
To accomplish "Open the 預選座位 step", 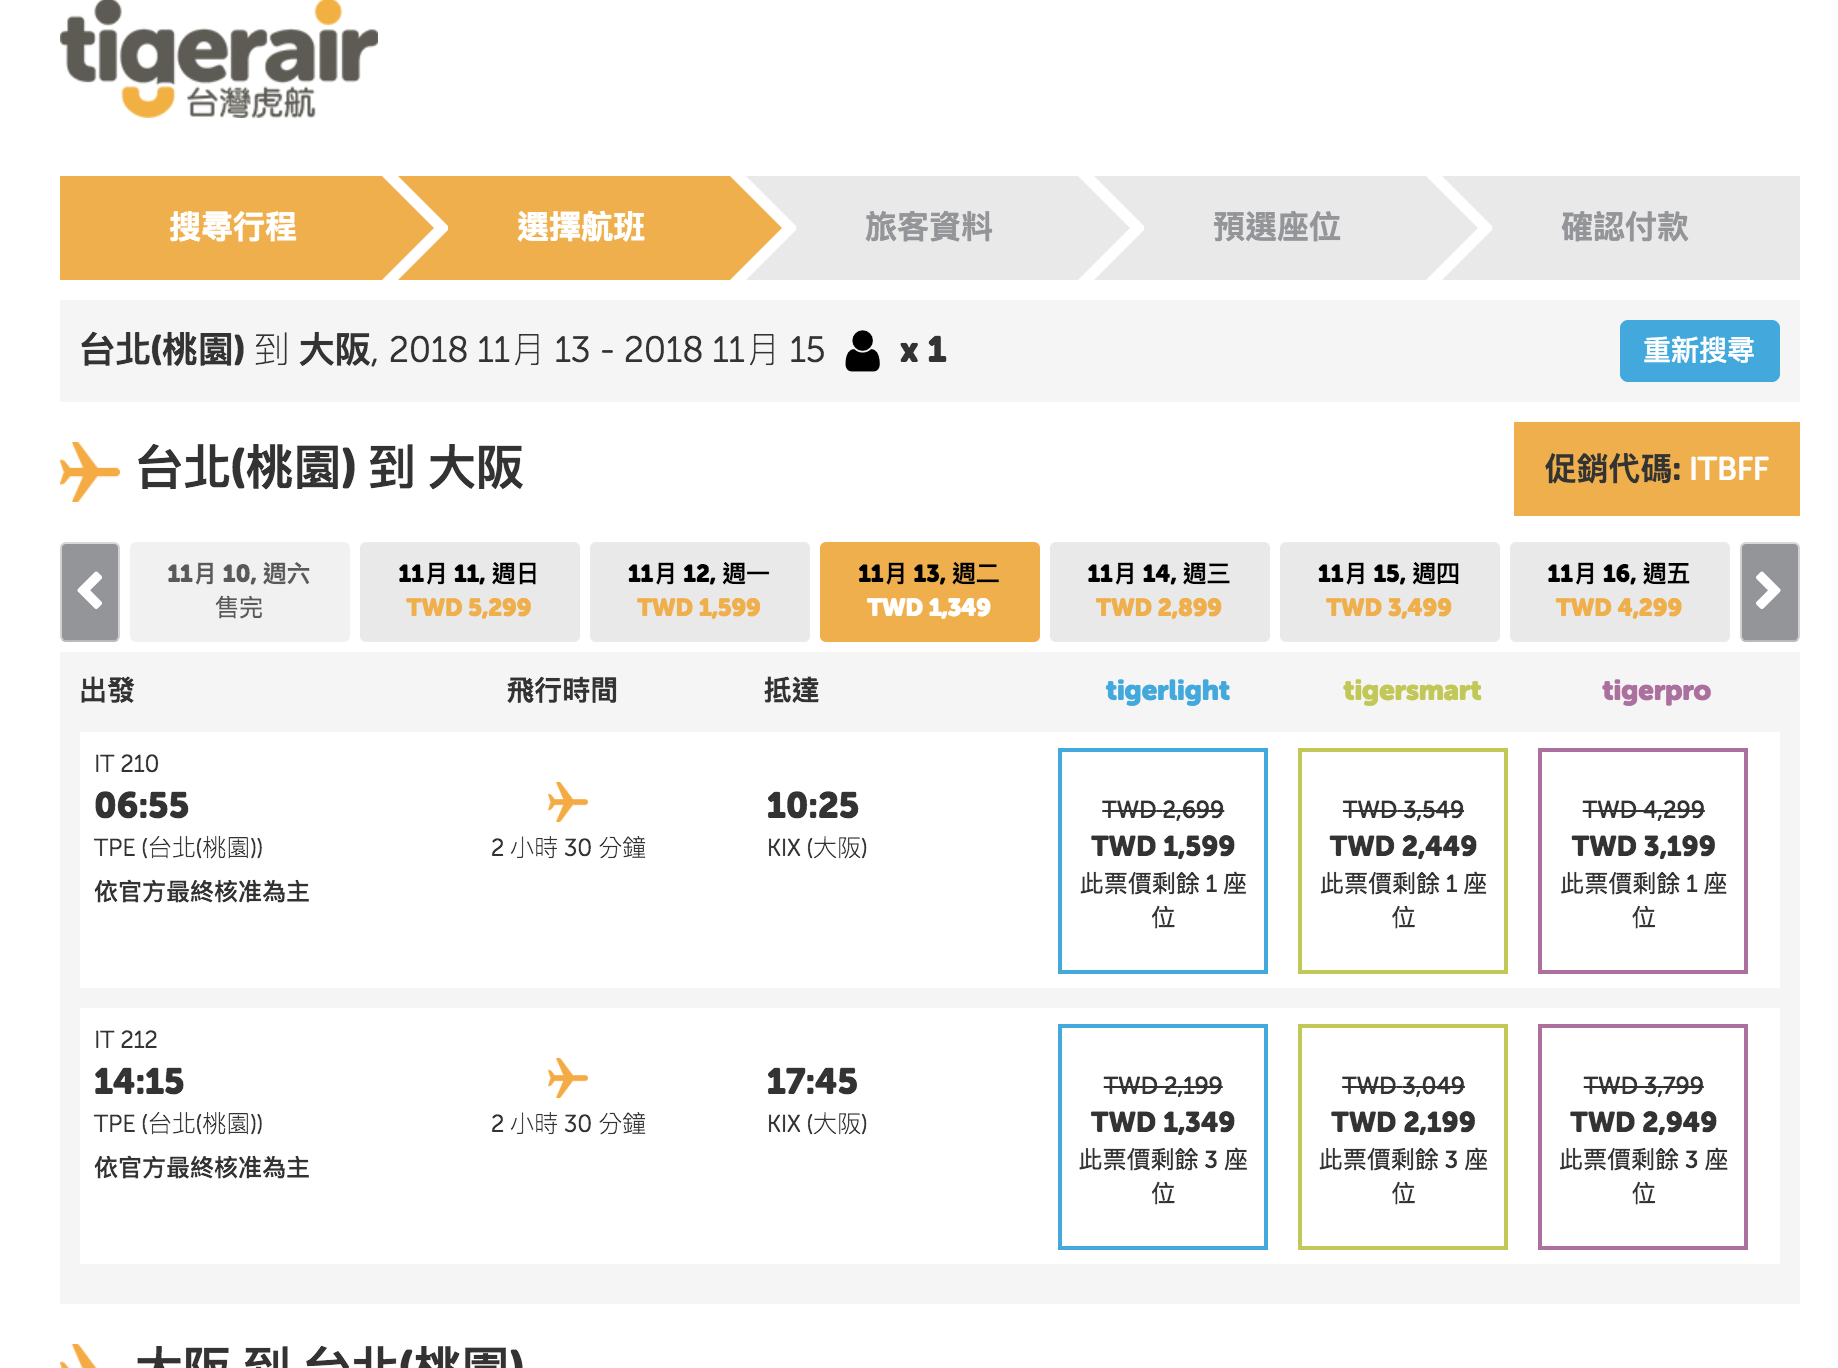I will coord(1277,228).
